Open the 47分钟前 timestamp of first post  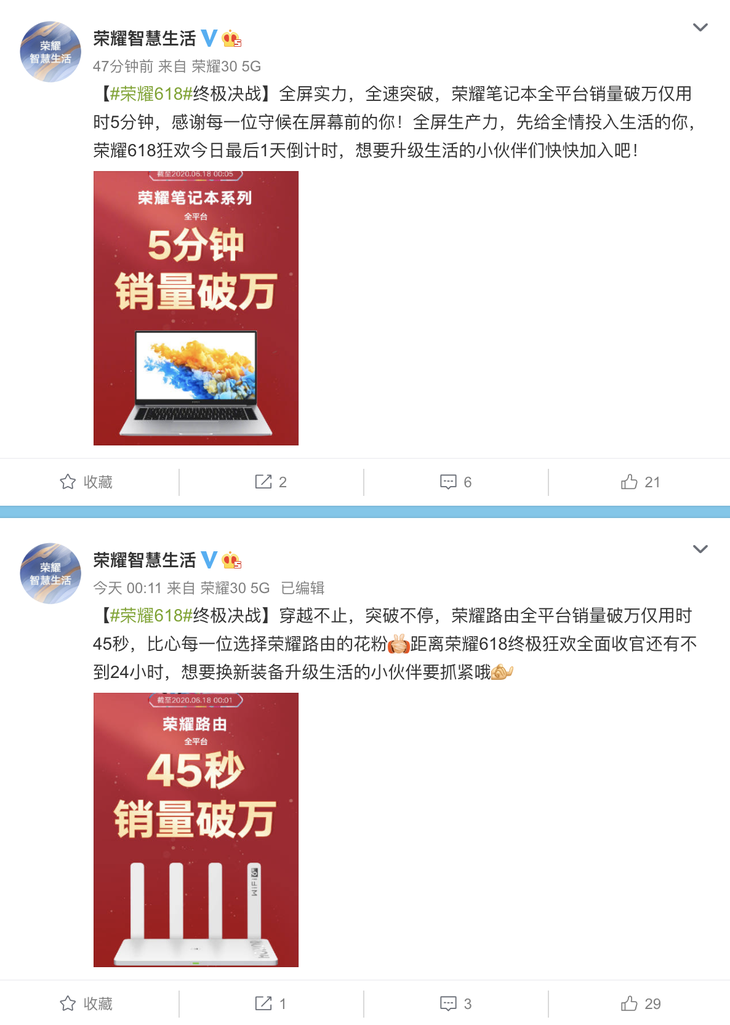123,66
